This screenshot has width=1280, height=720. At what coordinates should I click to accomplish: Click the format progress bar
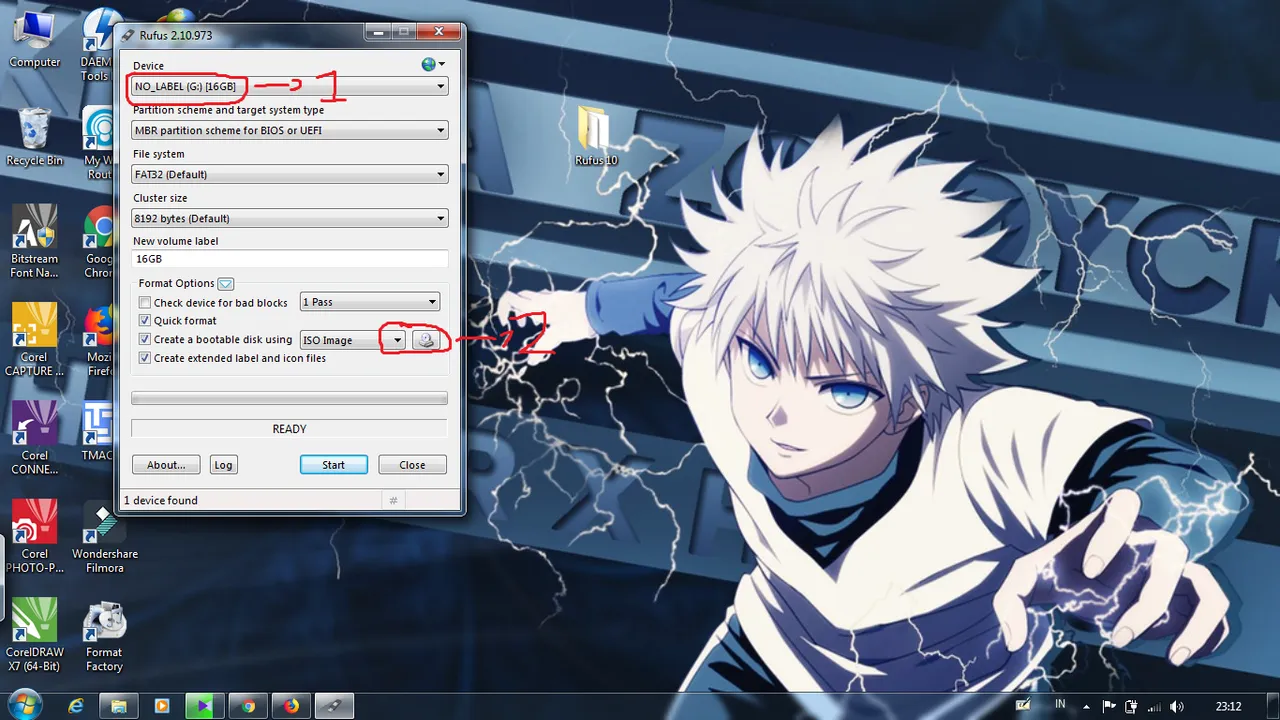(x=290, y=398)
